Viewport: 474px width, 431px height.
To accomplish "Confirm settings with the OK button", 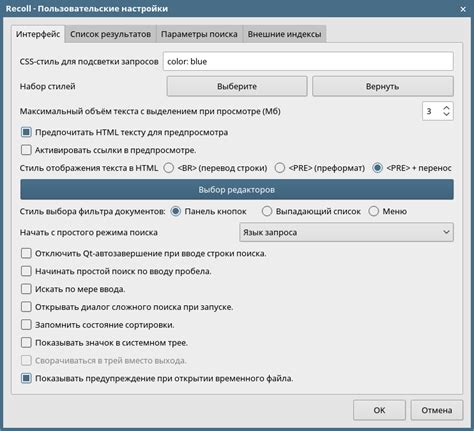I will pyautogui.click(x=379, y=410).
